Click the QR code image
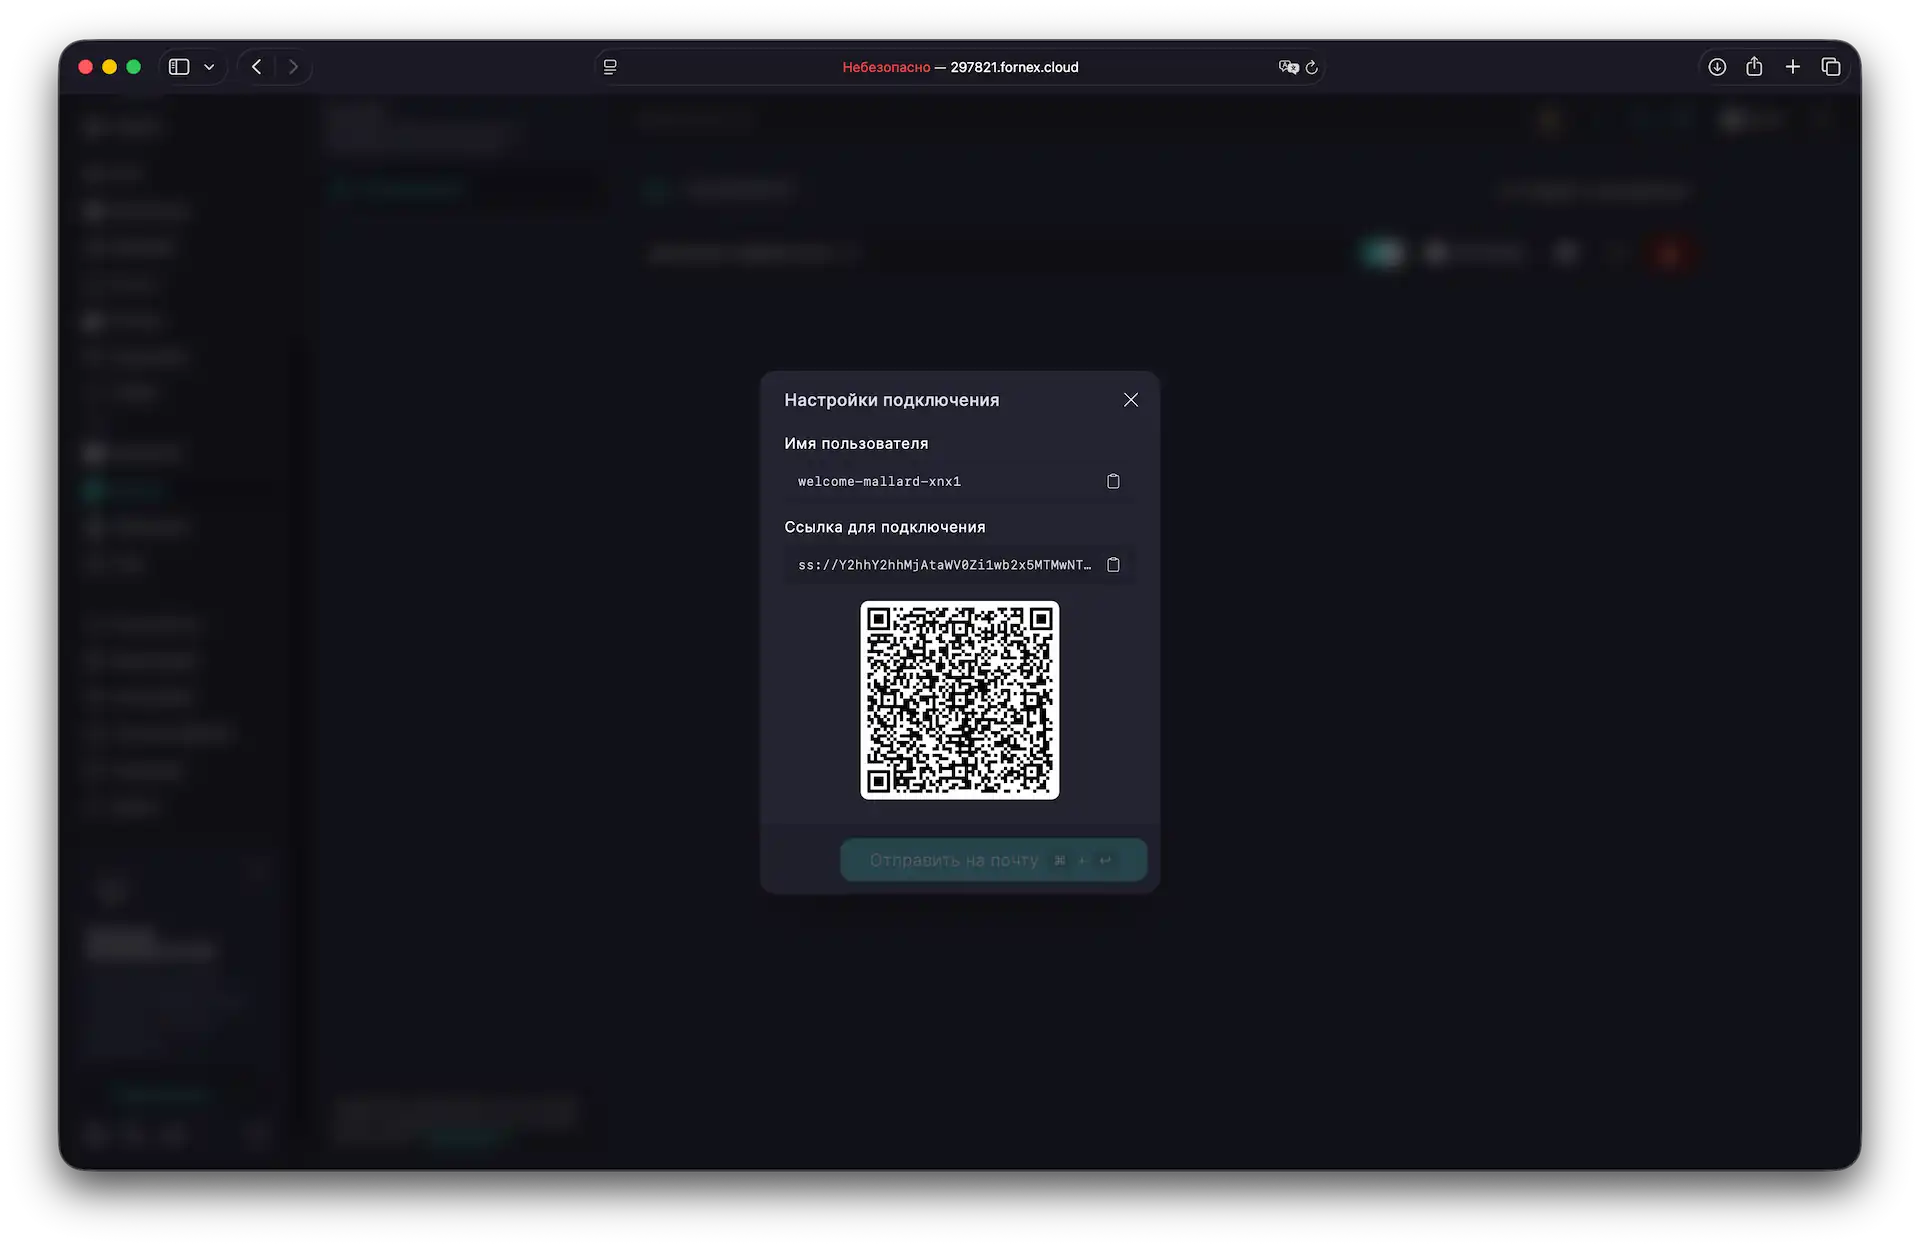Screen dimensions: 1920x1248 (959, 701)
